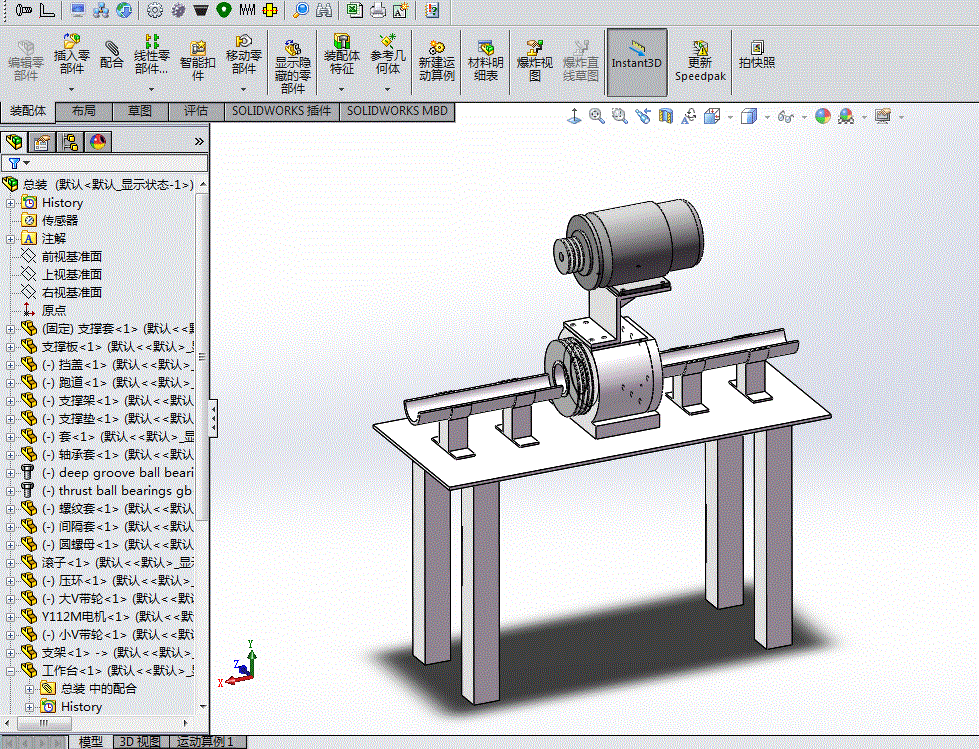Open the PropertyManager tab icon
This screenshot has width=979, height=749.
pyautogui.click(x=41, y=142)
